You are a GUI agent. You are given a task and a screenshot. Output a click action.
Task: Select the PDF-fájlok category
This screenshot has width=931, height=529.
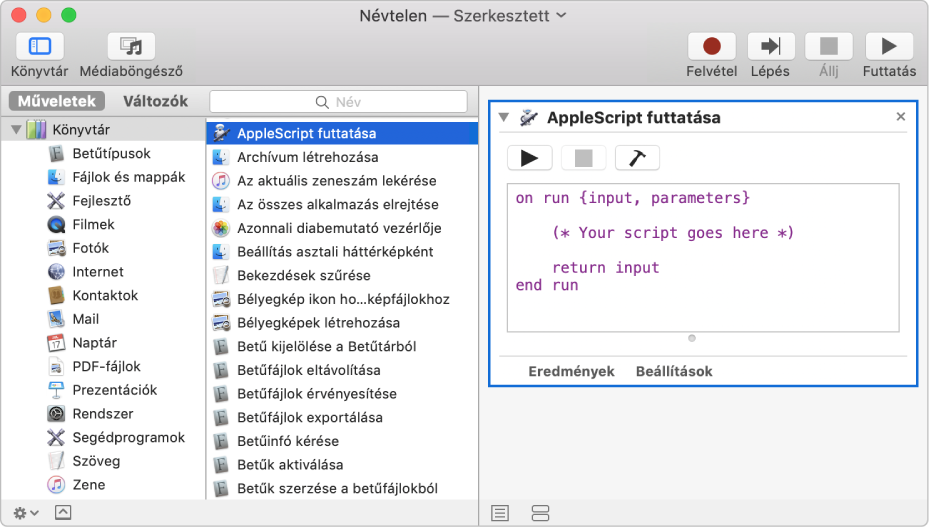tap(106, 366)
